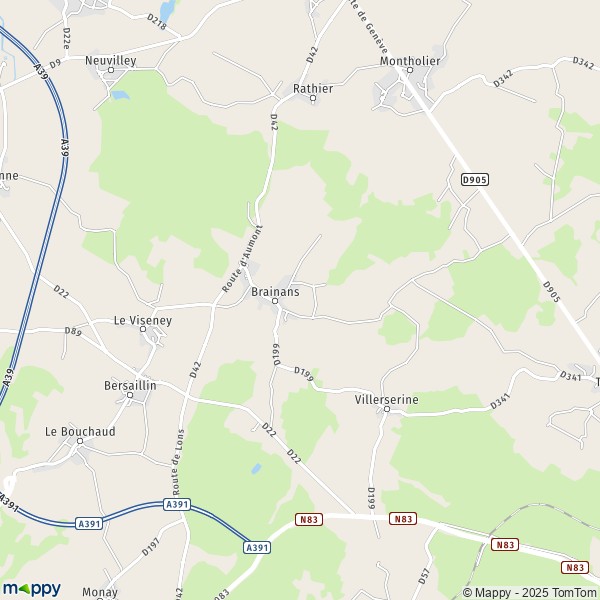The width and height of the screenshot is (600, 600).
Task: Select the rightmost N83 road shield
Action: coord(575,567)
